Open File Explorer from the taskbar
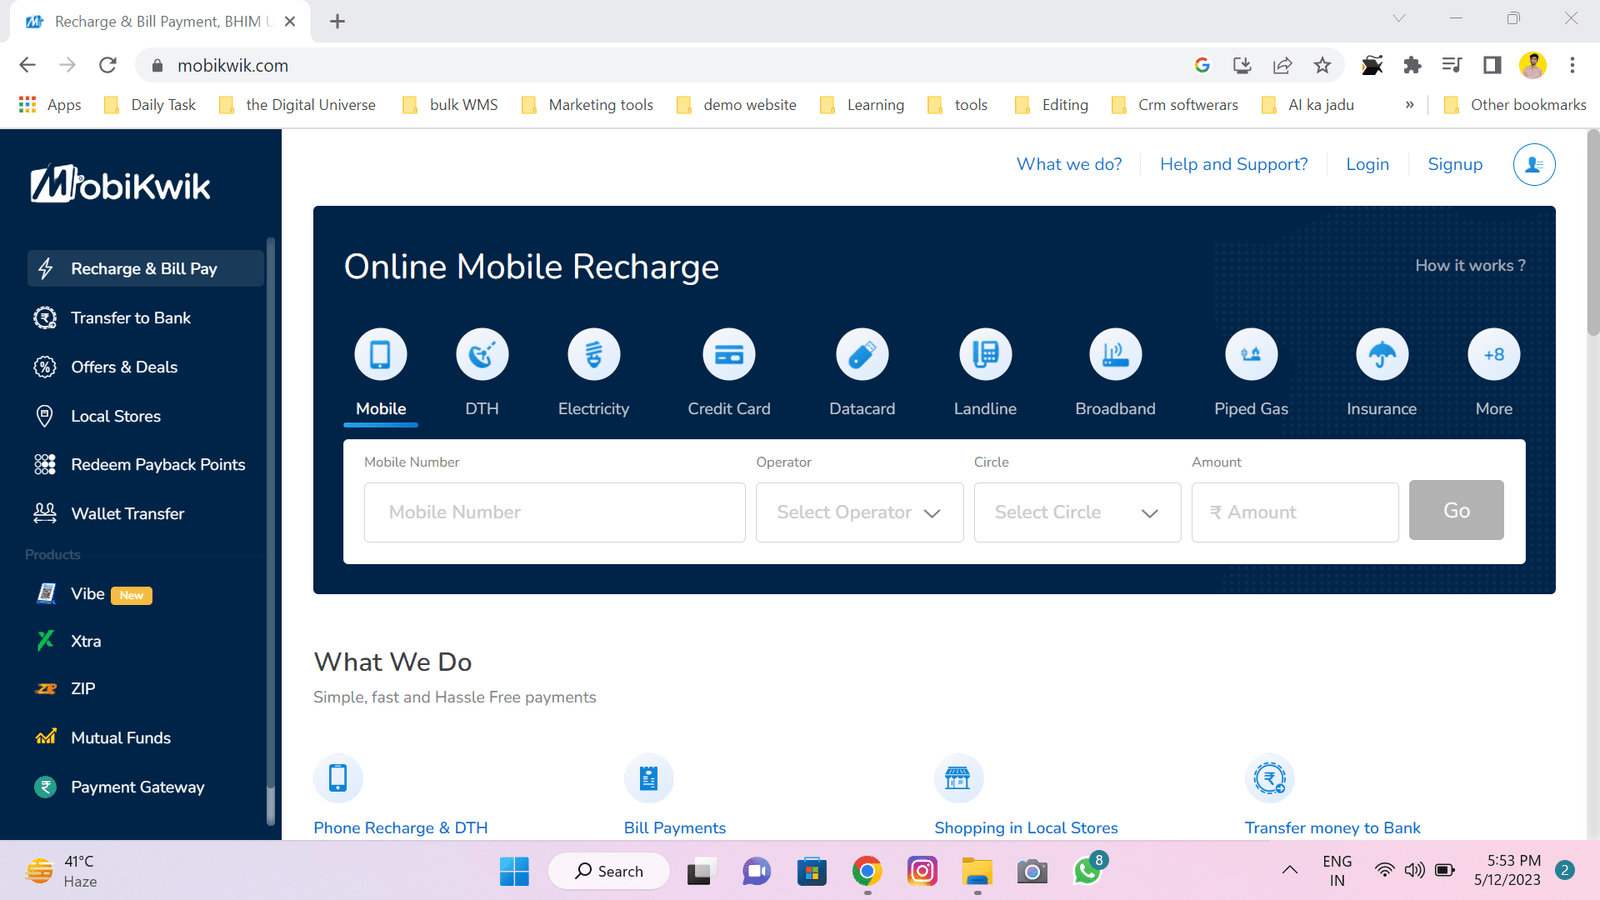 [x=977, y=871]
